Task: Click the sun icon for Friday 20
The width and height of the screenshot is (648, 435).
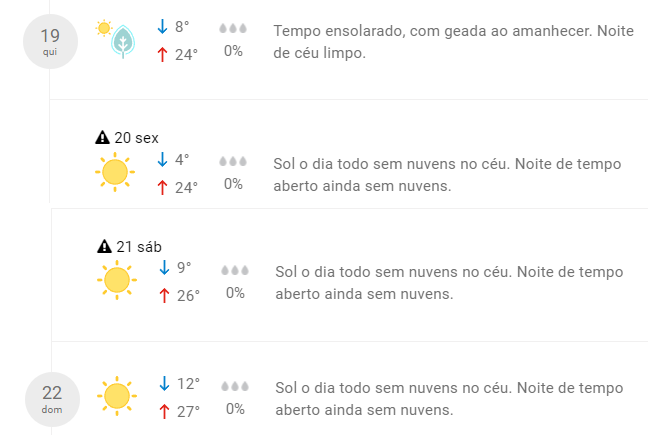Action: 115,173
